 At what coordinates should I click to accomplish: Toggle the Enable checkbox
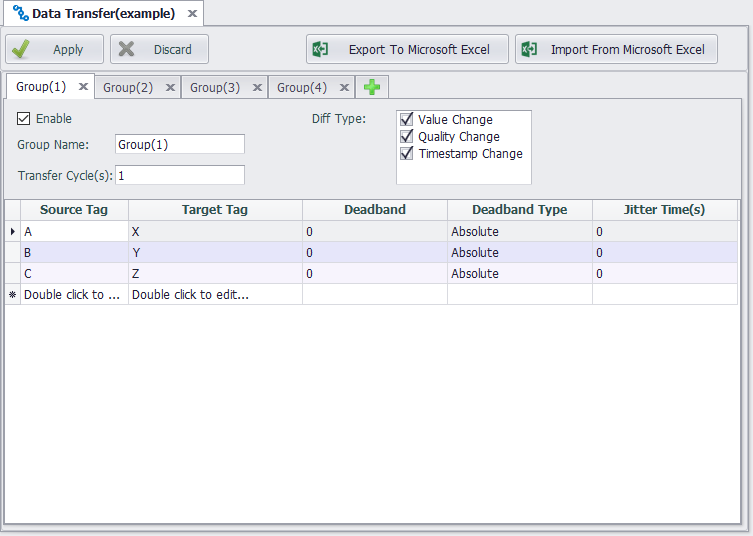pyautogui.click(x=24, y=119)
